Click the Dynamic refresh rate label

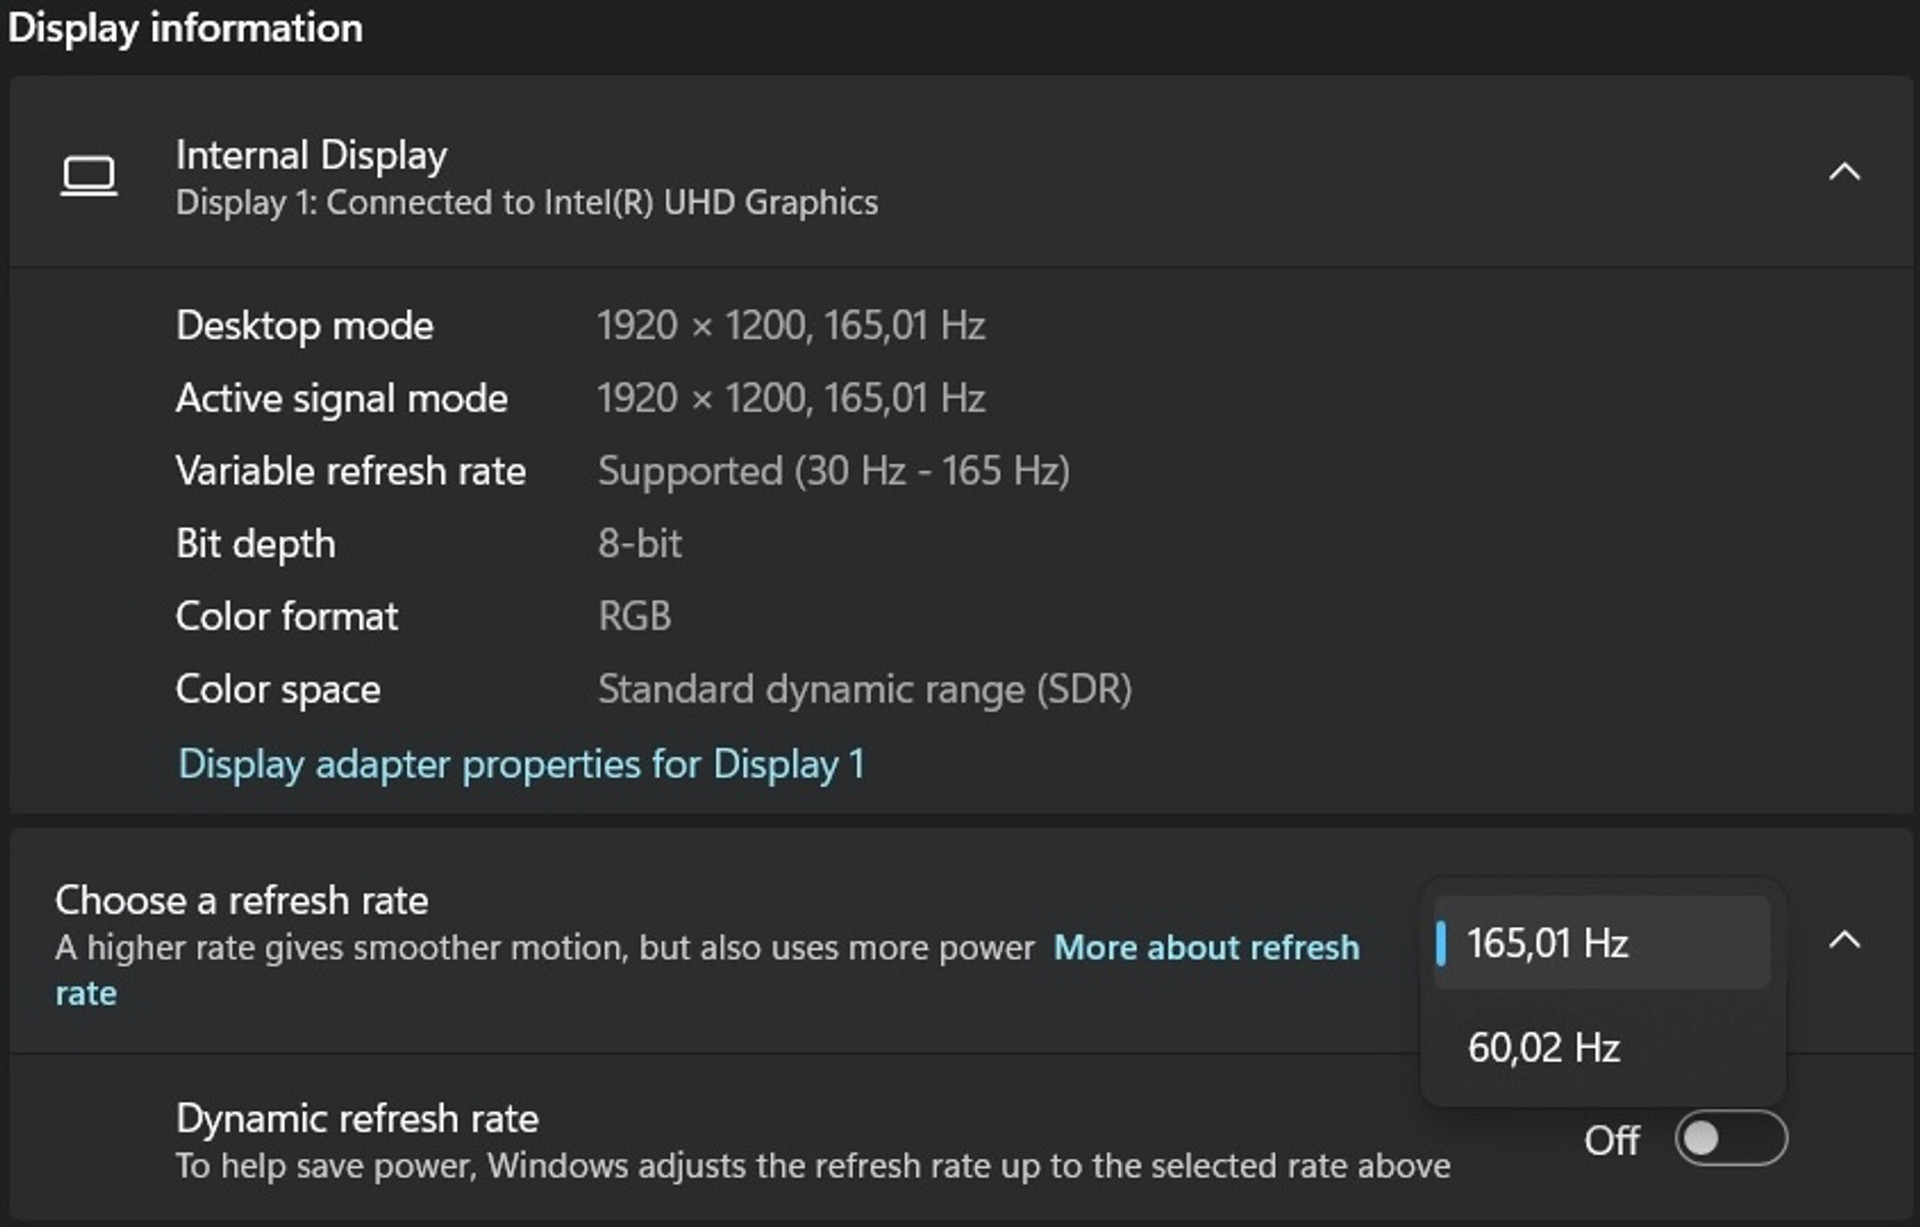[x=357, y=1118]
